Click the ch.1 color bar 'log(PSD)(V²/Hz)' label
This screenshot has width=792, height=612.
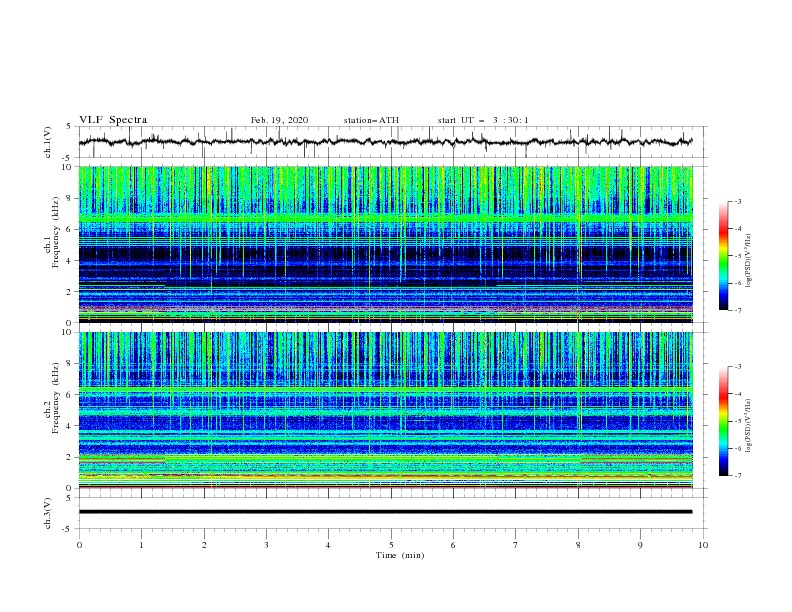pyautogui.click(x=748, y=261)
